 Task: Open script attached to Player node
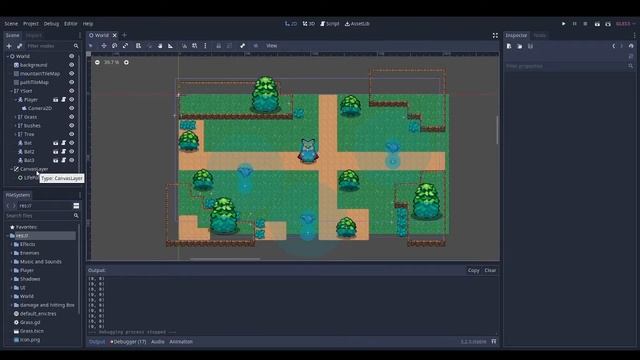click(64, 100)
